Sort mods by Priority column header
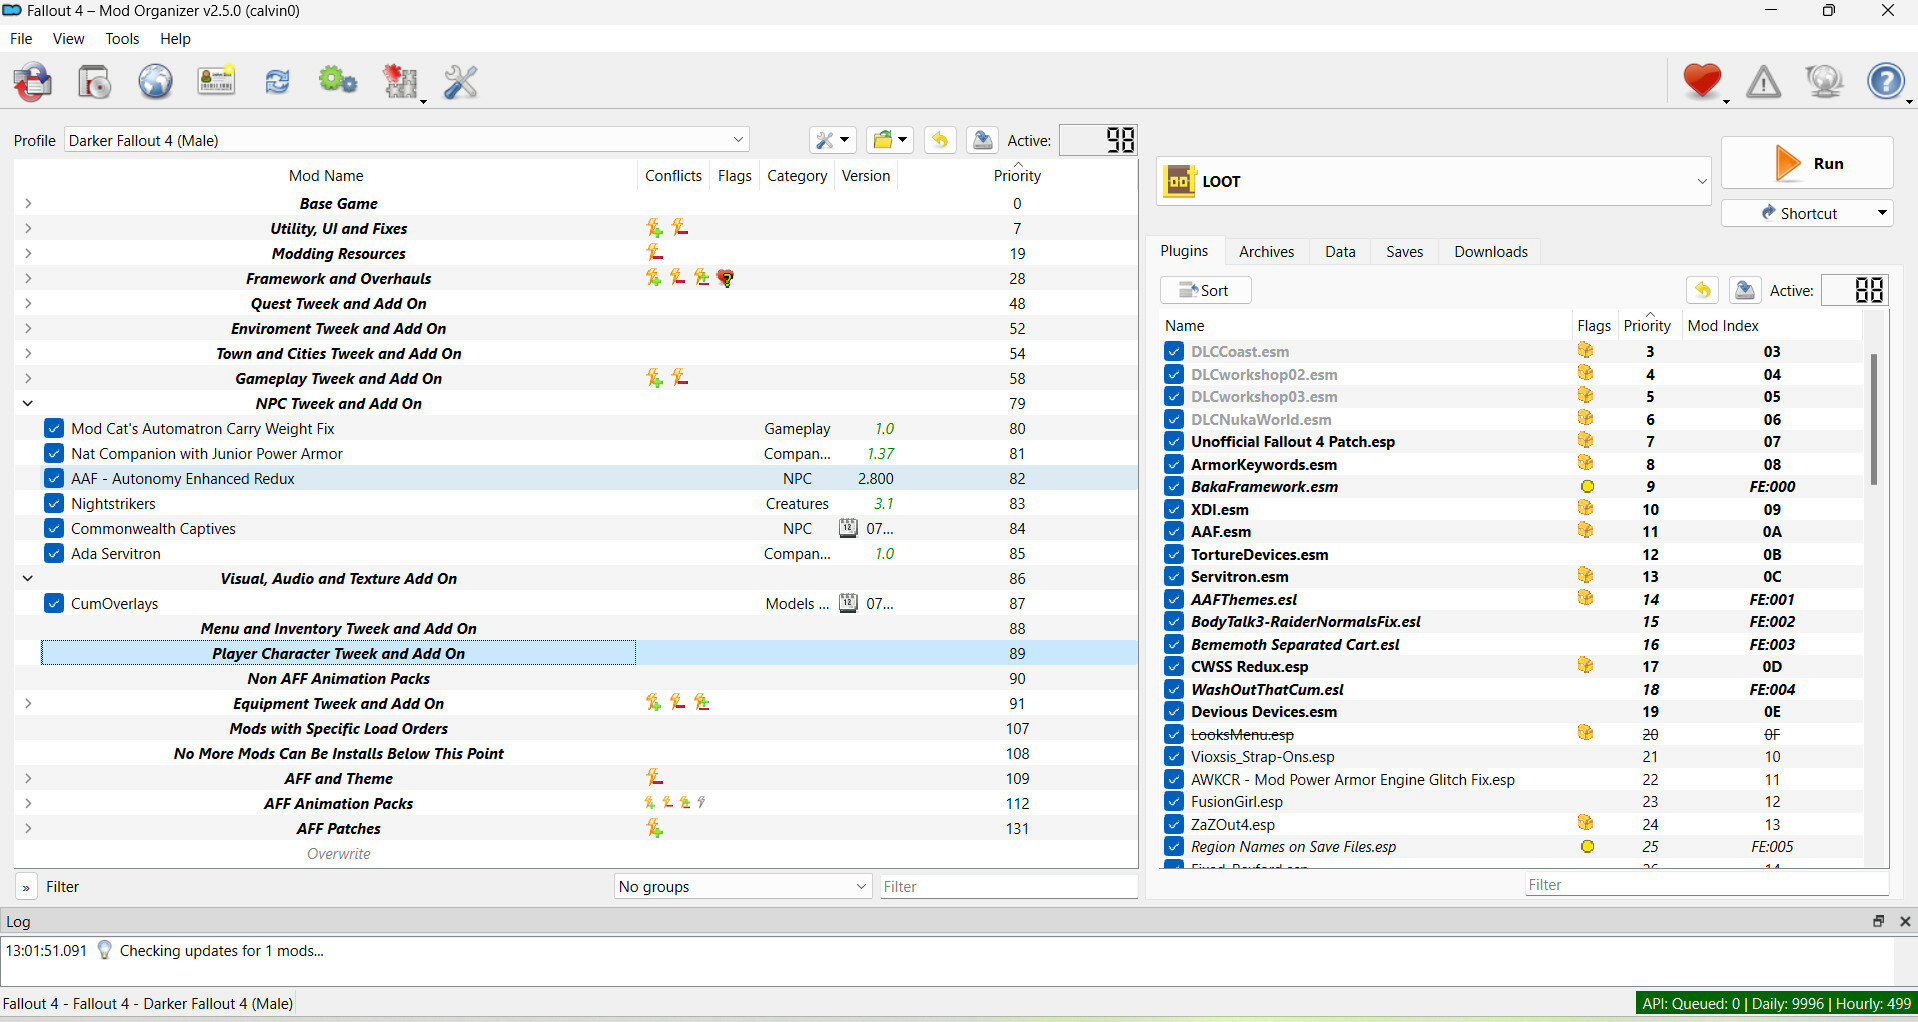Viewport: 1918px width, 1022px height. tap(1017, 176)
